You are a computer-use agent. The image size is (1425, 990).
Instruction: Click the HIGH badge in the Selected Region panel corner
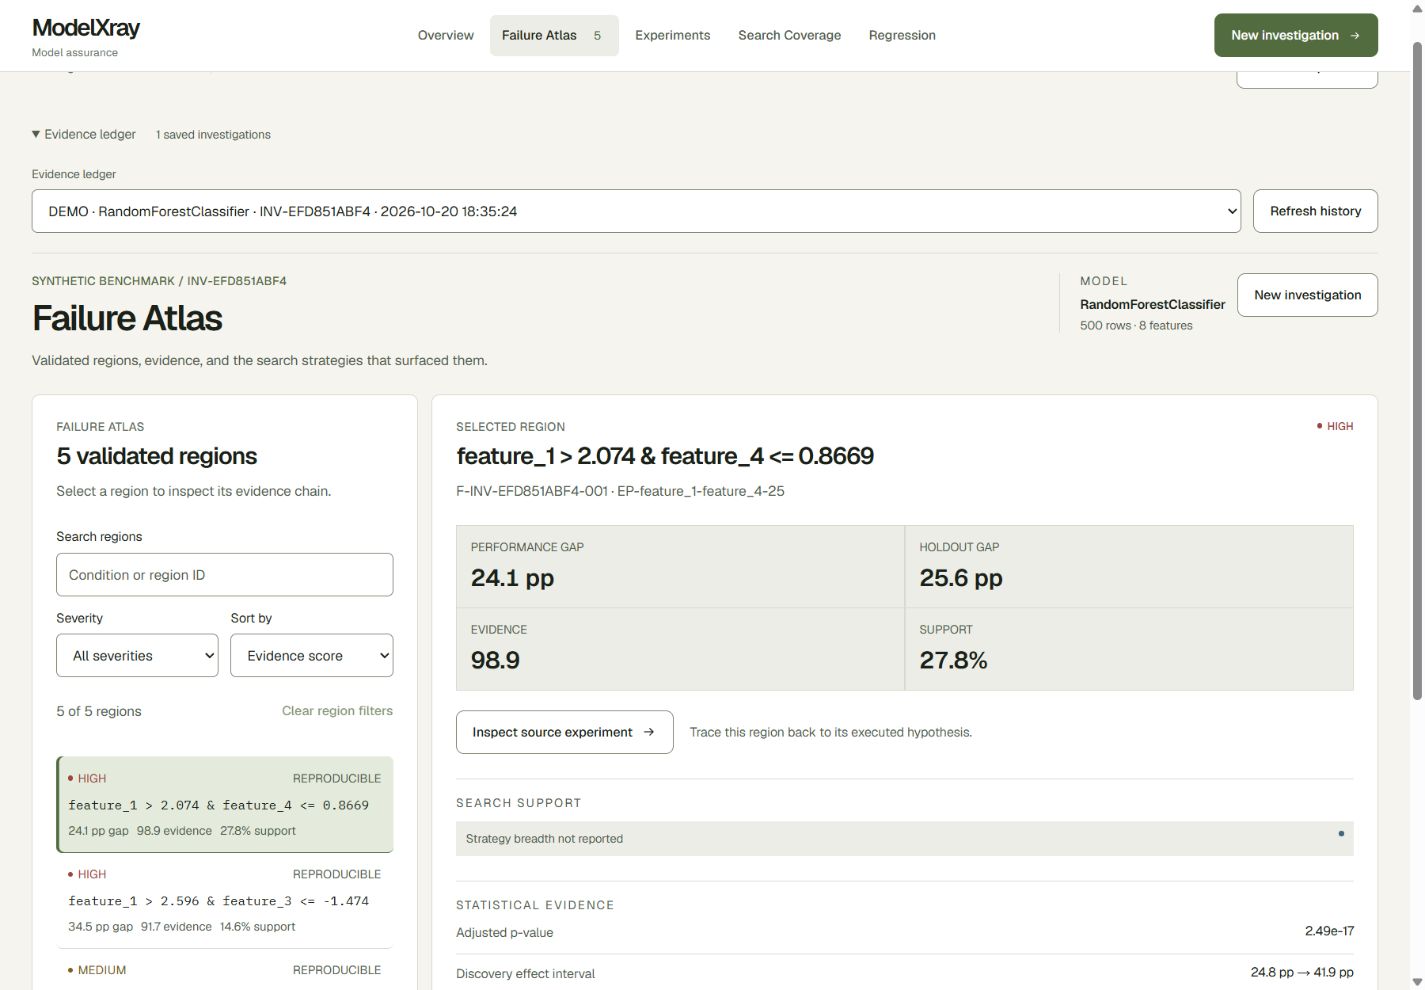(x=1335, y=426)
